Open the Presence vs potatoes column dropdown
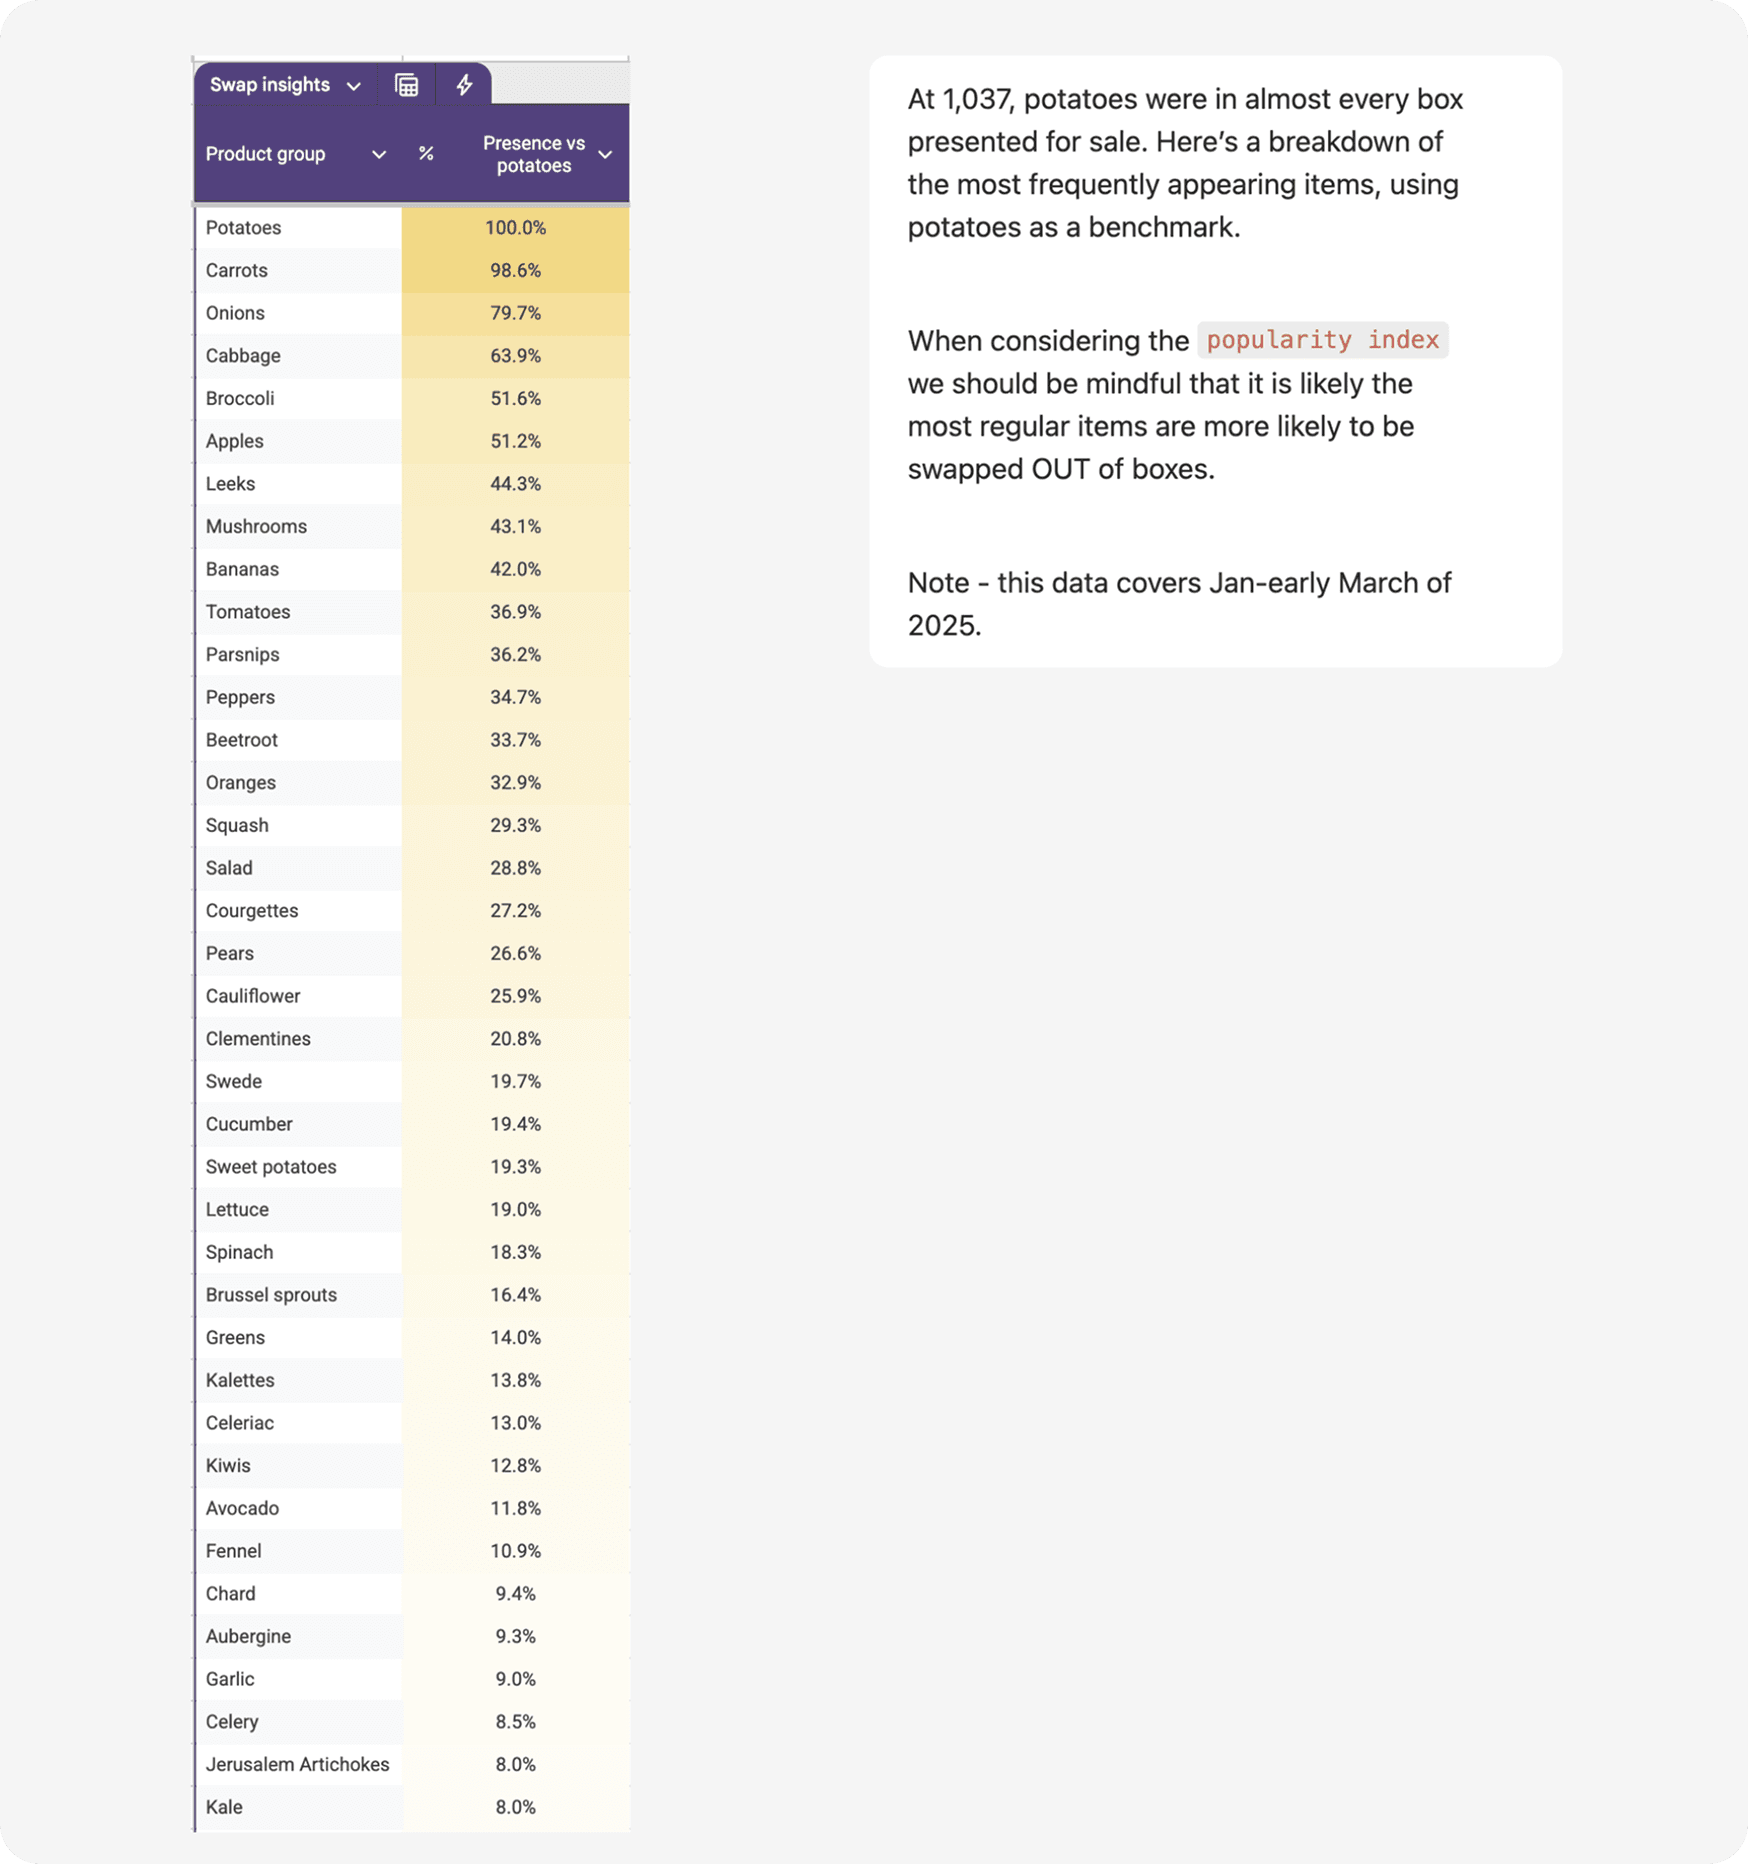Image resolution: width=1748 pixels, height=1864 pixels. coord(605,154)
